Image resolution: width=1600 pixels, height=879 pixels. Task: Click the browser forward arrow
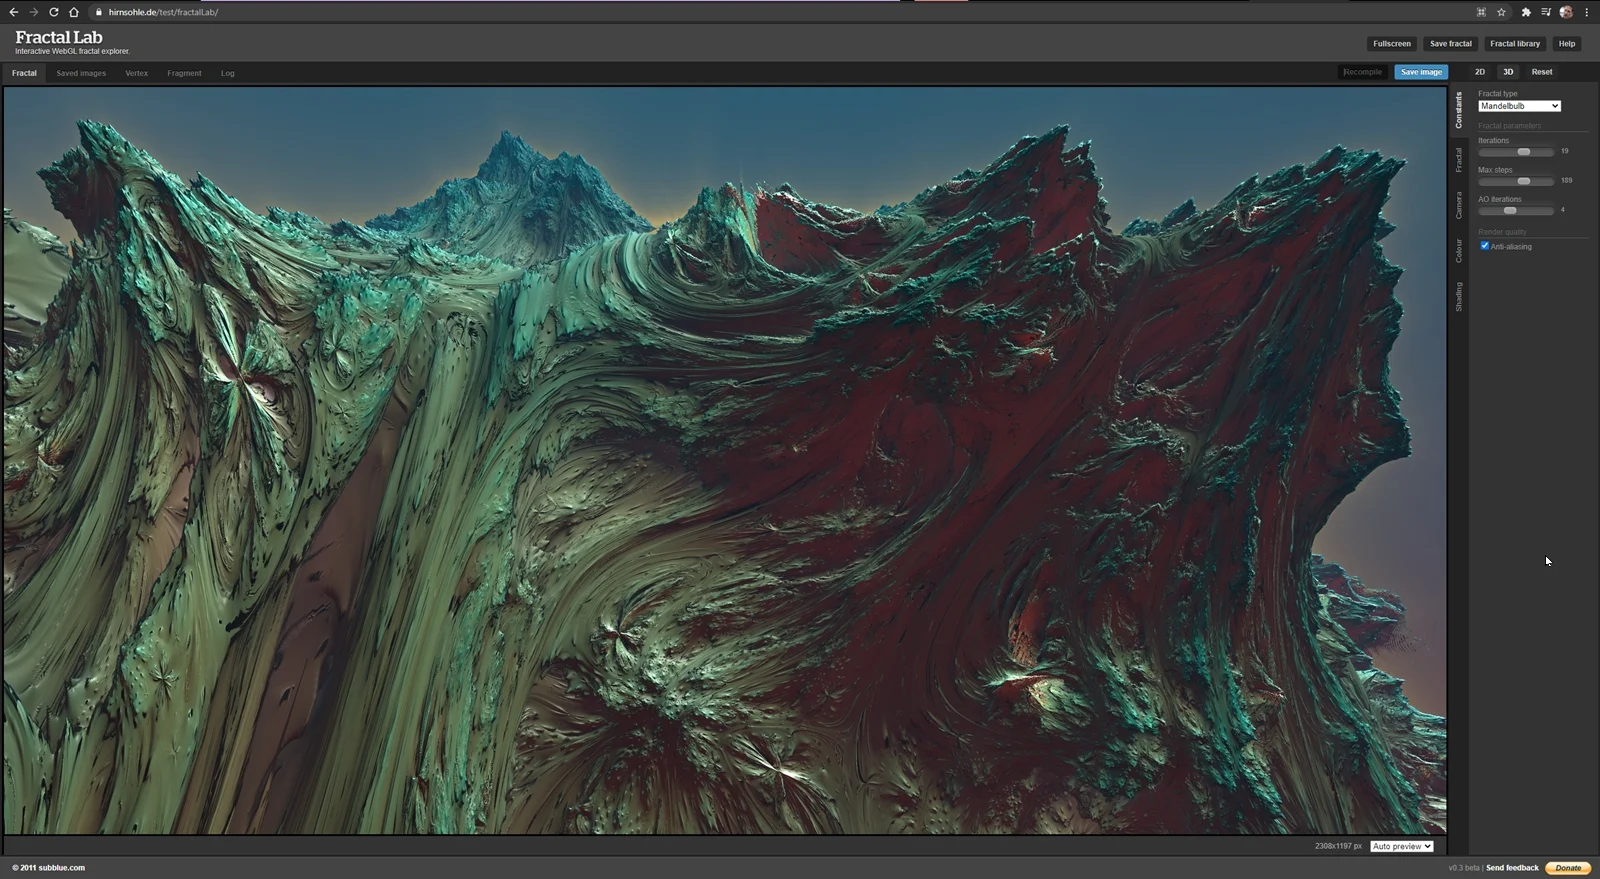click(33, 12)
